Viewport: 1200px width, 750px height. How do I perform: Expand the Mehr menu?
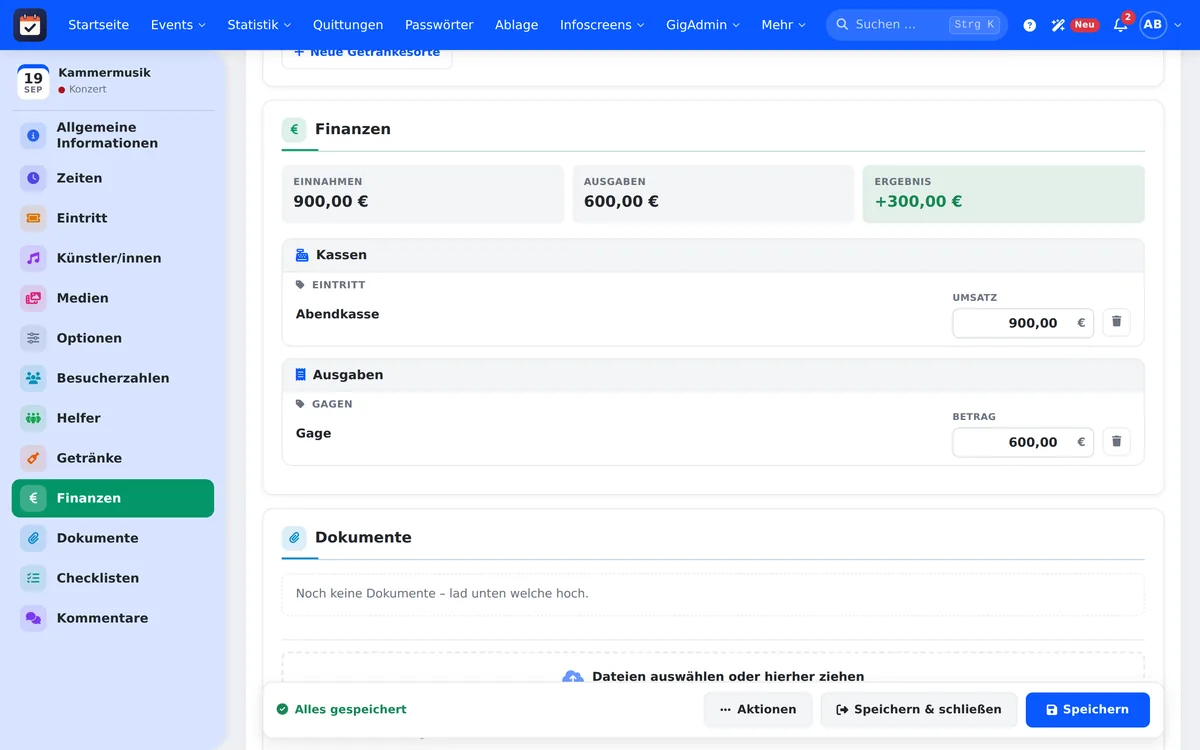coord(783,25)
